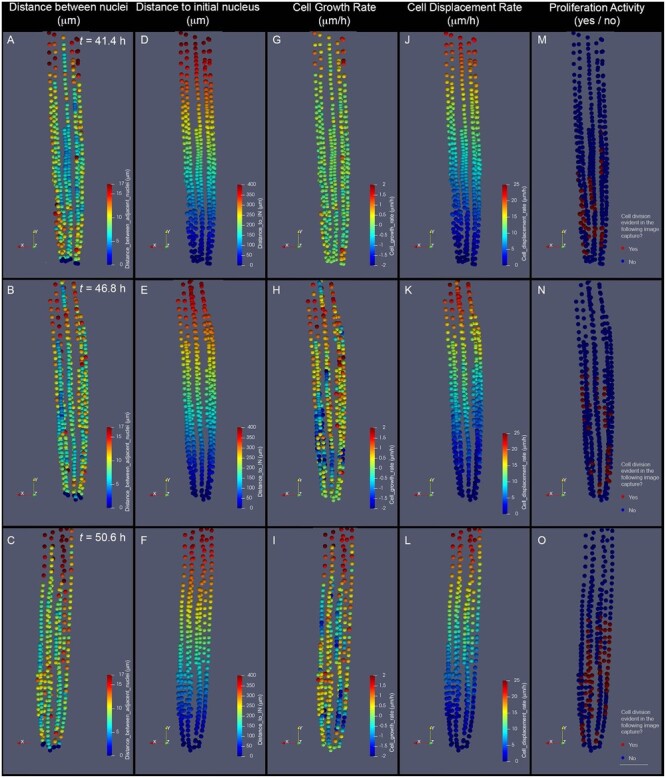Click the XYZ orientation axes icon in panel M
This screenshot has height=778, width=666.
[557, 239]
